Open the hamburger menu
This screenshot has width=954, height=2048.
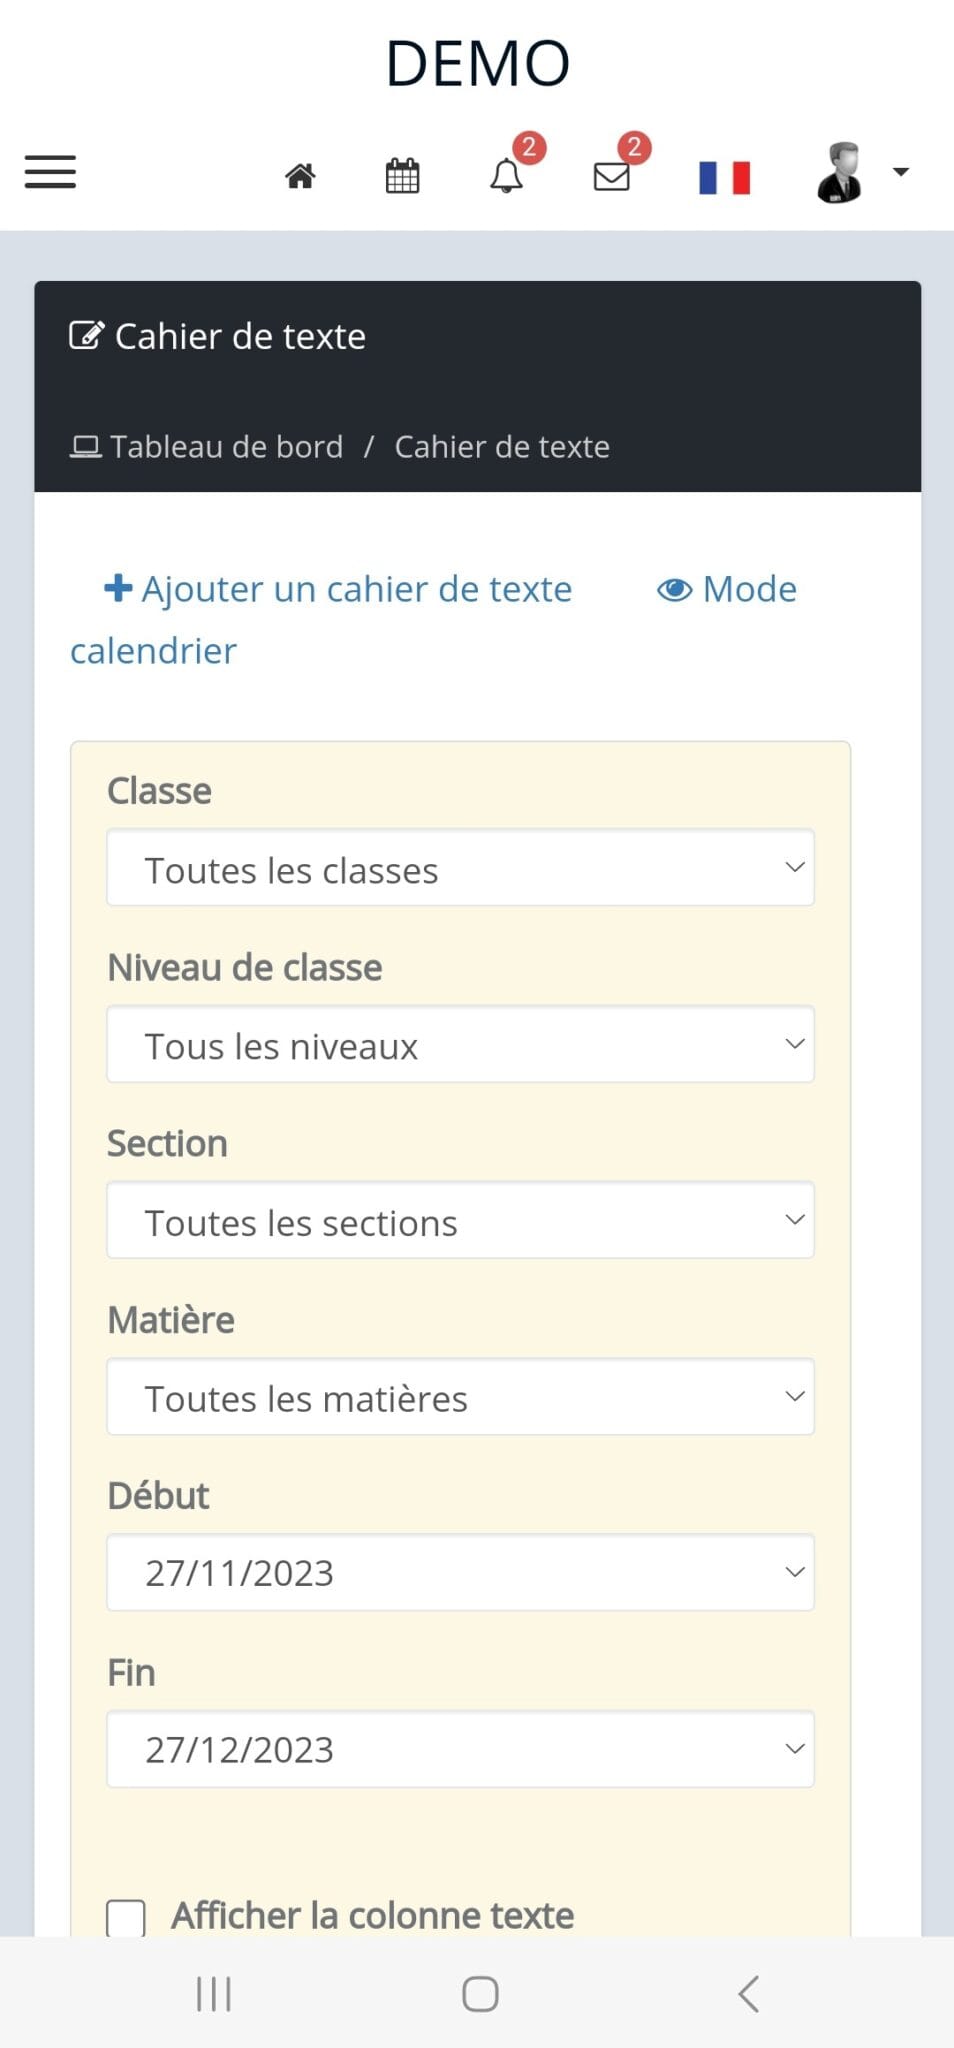(x=48, y=172)
